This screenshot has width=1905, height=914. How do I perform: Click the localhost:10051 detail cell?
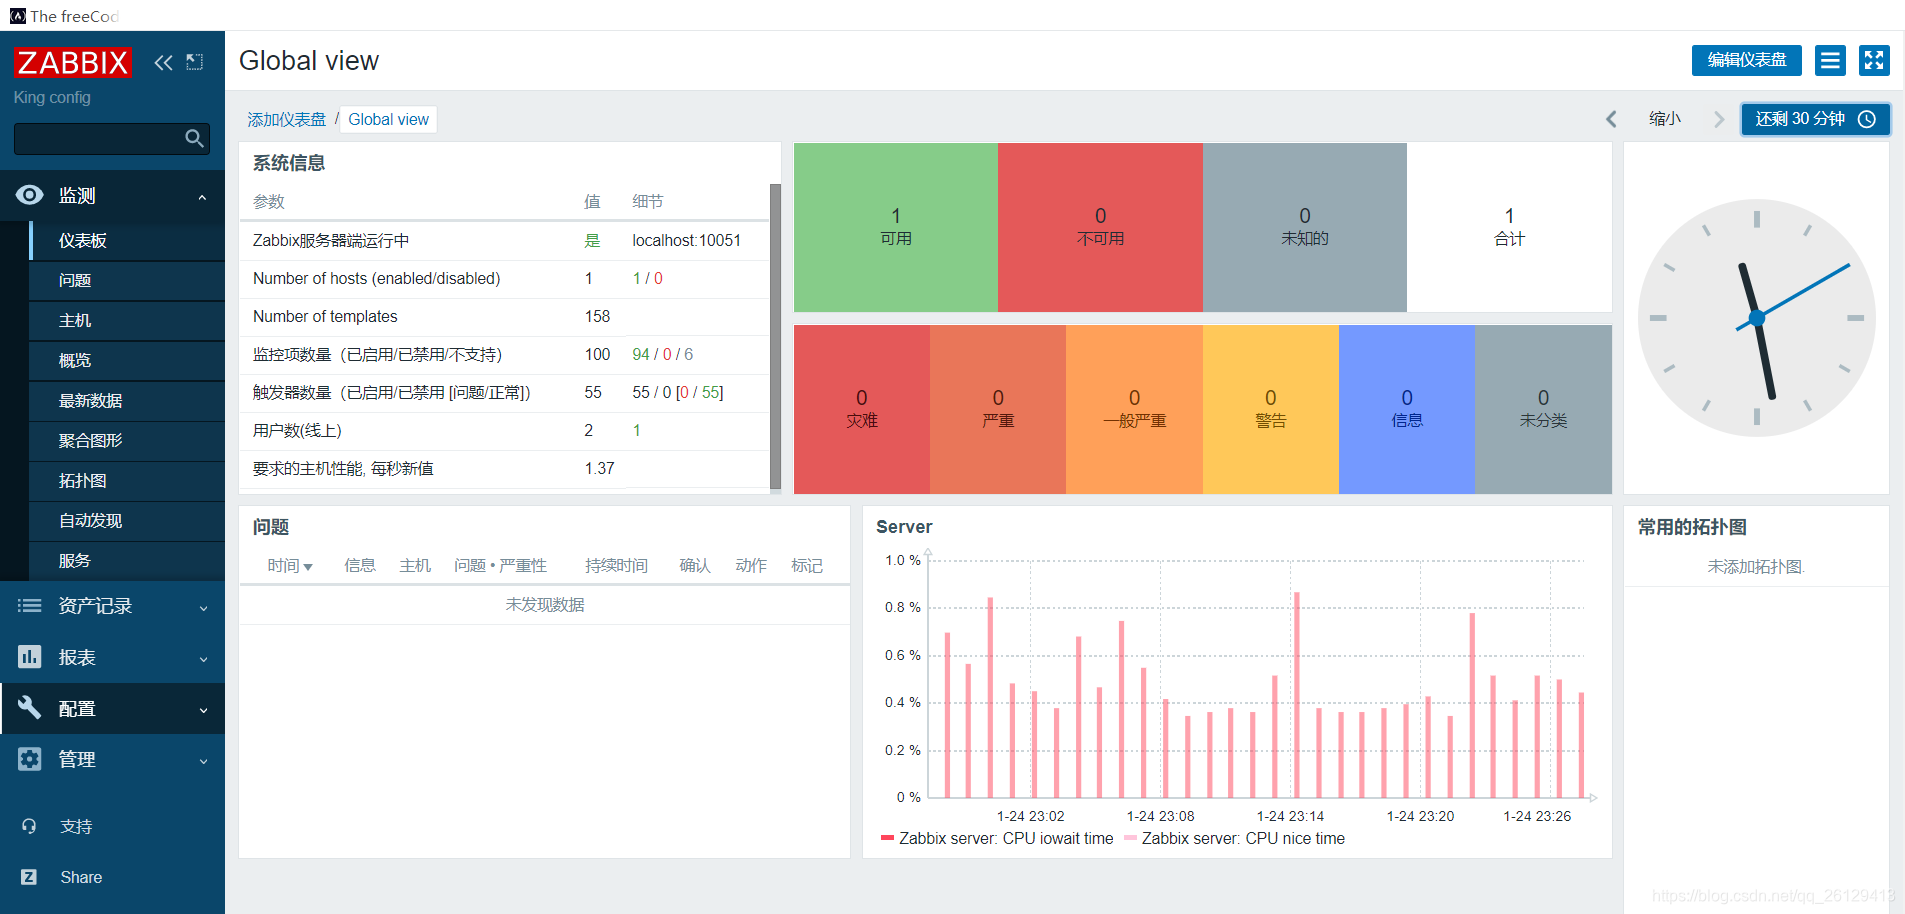(686, 240)
